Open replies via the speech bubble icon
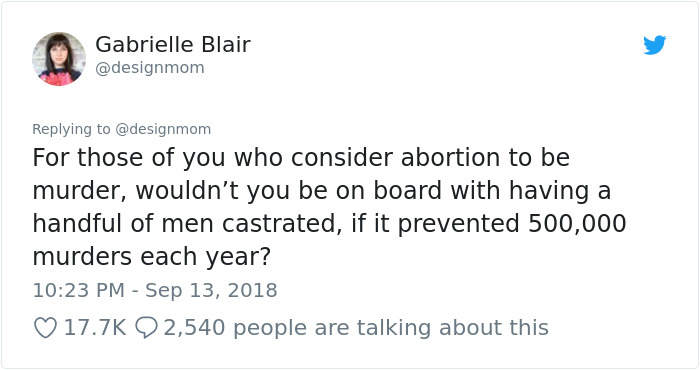This screenshot has width=700, height=370. click(146, 328)
